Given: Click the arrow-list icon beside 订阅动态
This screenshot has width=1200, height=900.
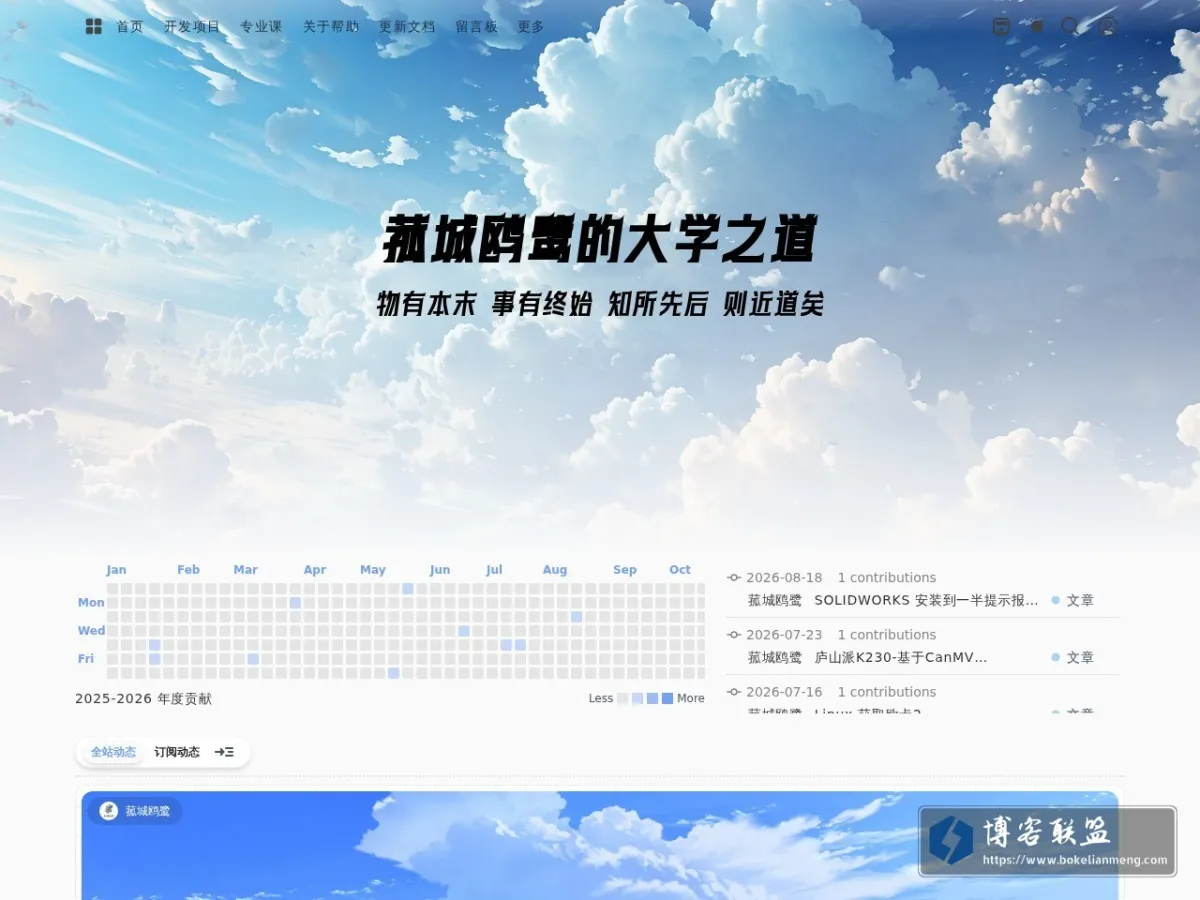Looking at the screenshot, I should coord(225,752).
